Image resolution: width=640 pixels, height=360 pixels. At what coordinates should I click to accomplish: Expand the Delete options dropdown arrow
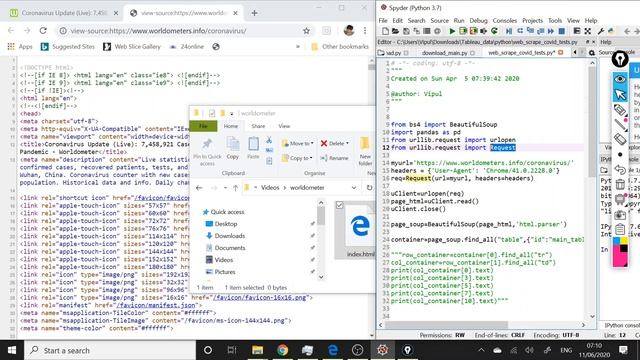pyautogui.click(x=347, y=143)
